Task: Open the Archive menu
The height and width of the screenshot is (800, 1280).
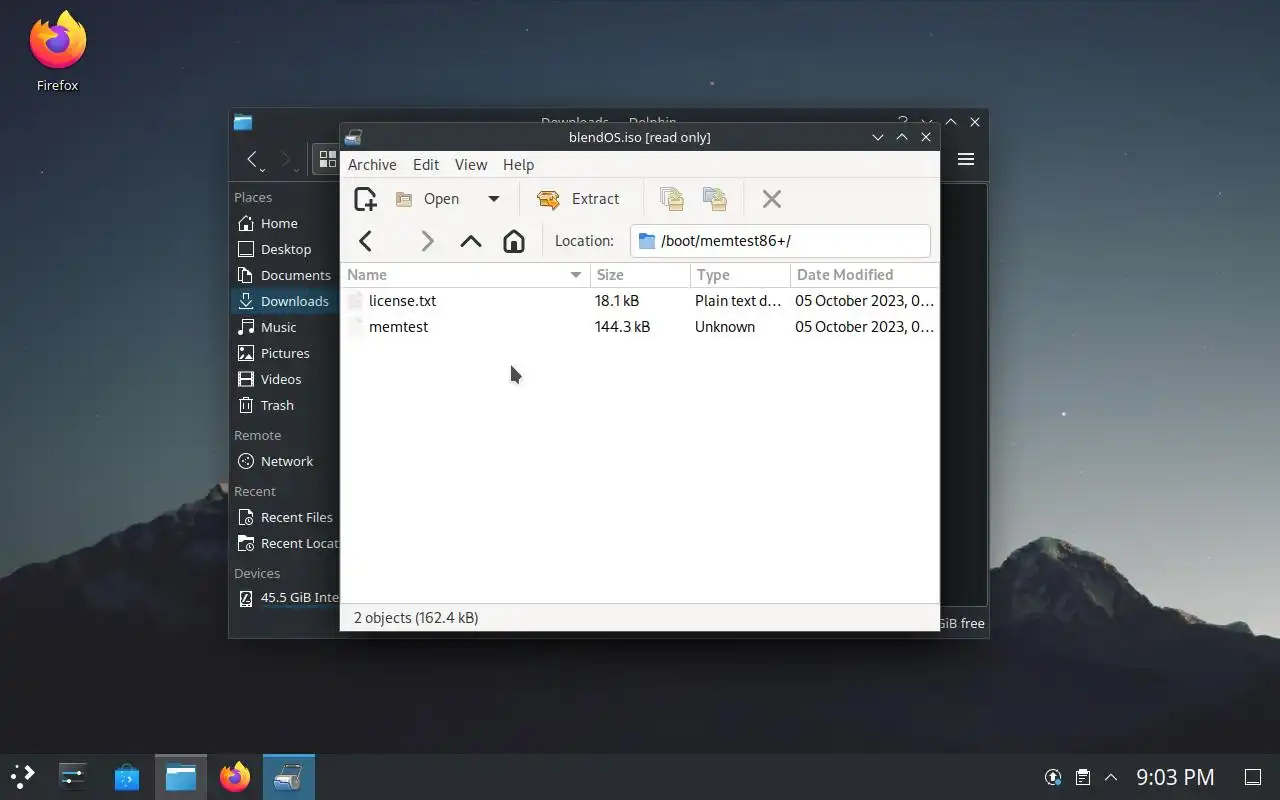Action: point(372,165)
